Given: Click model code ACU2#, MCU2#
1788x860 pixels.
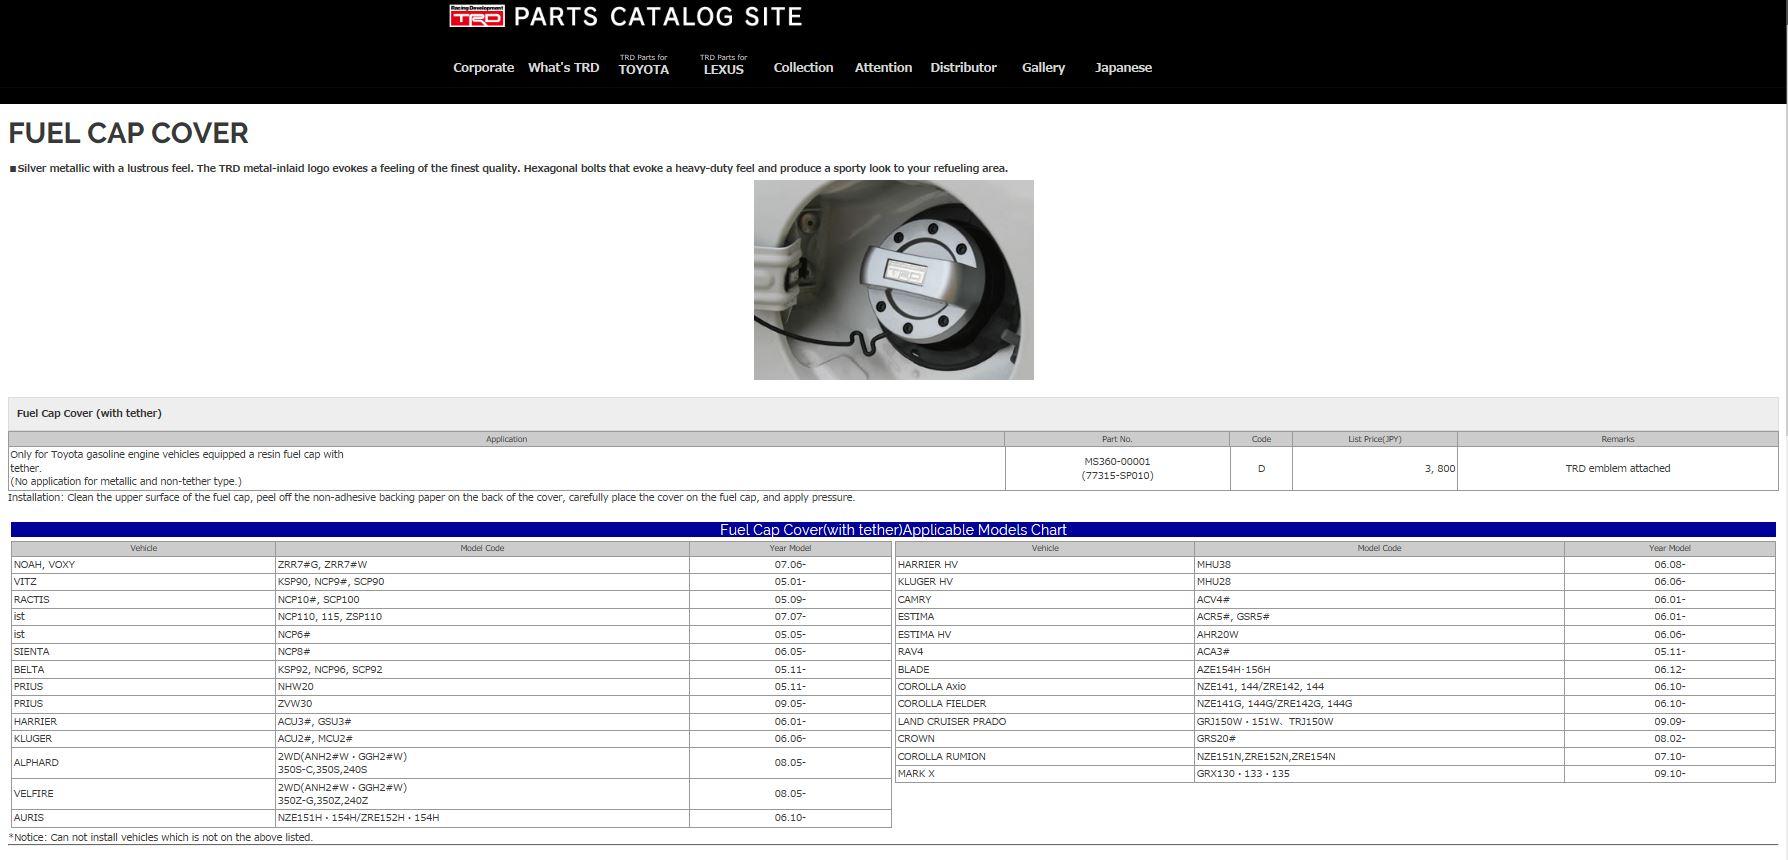Looking at the screenshot, I should 315,739.
